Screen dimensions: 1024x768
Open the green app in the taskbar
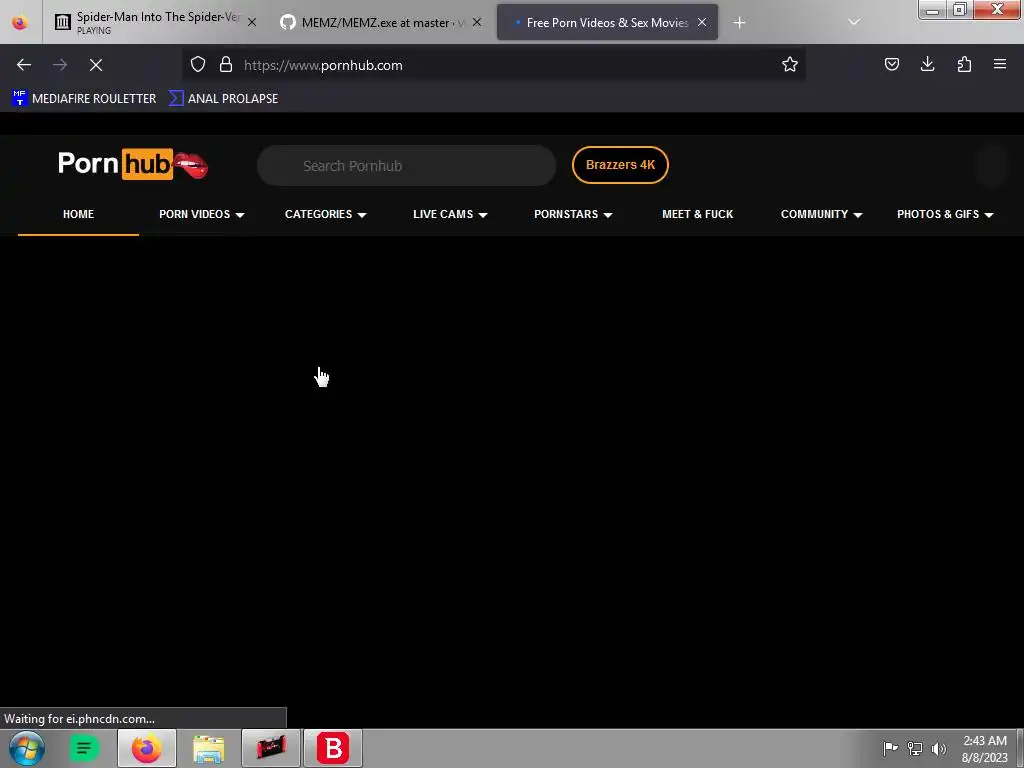[x=84, y=748]
